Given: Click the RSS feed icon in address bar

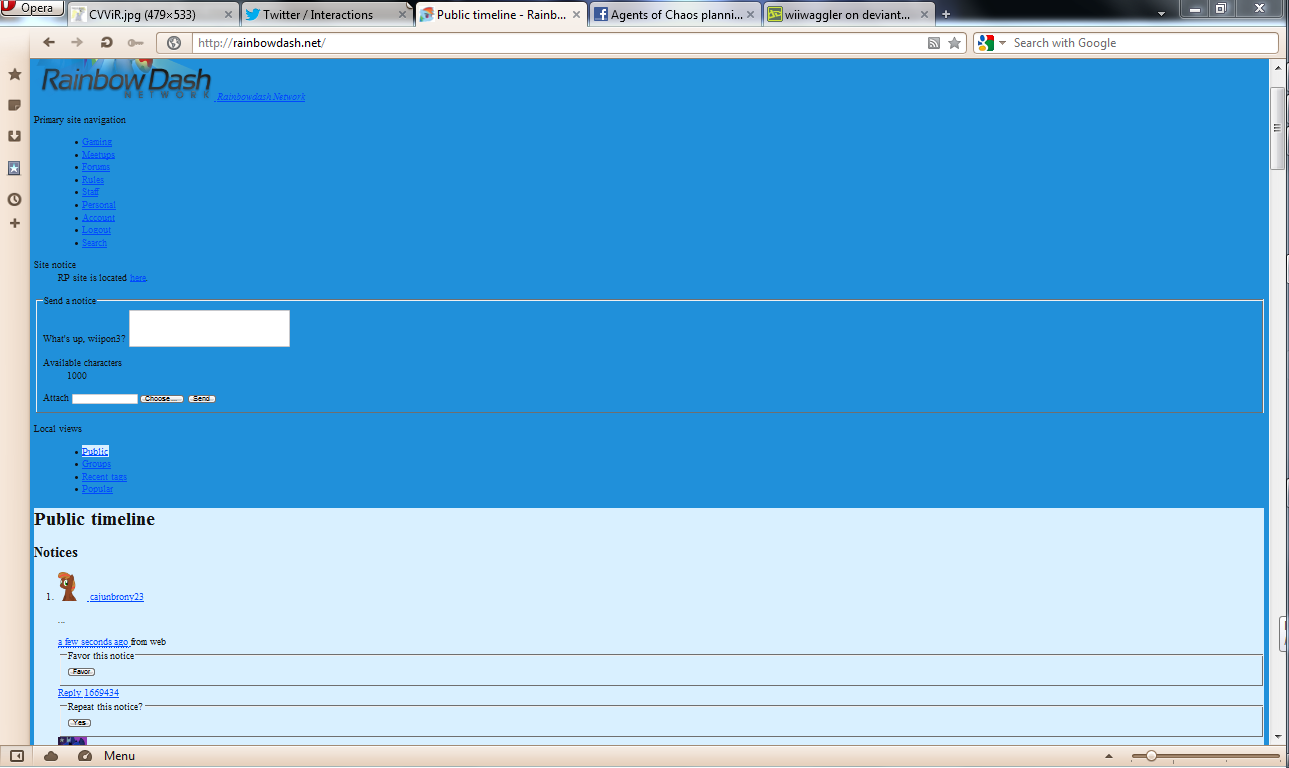Looking at the screenshot, I should (934, 43).
